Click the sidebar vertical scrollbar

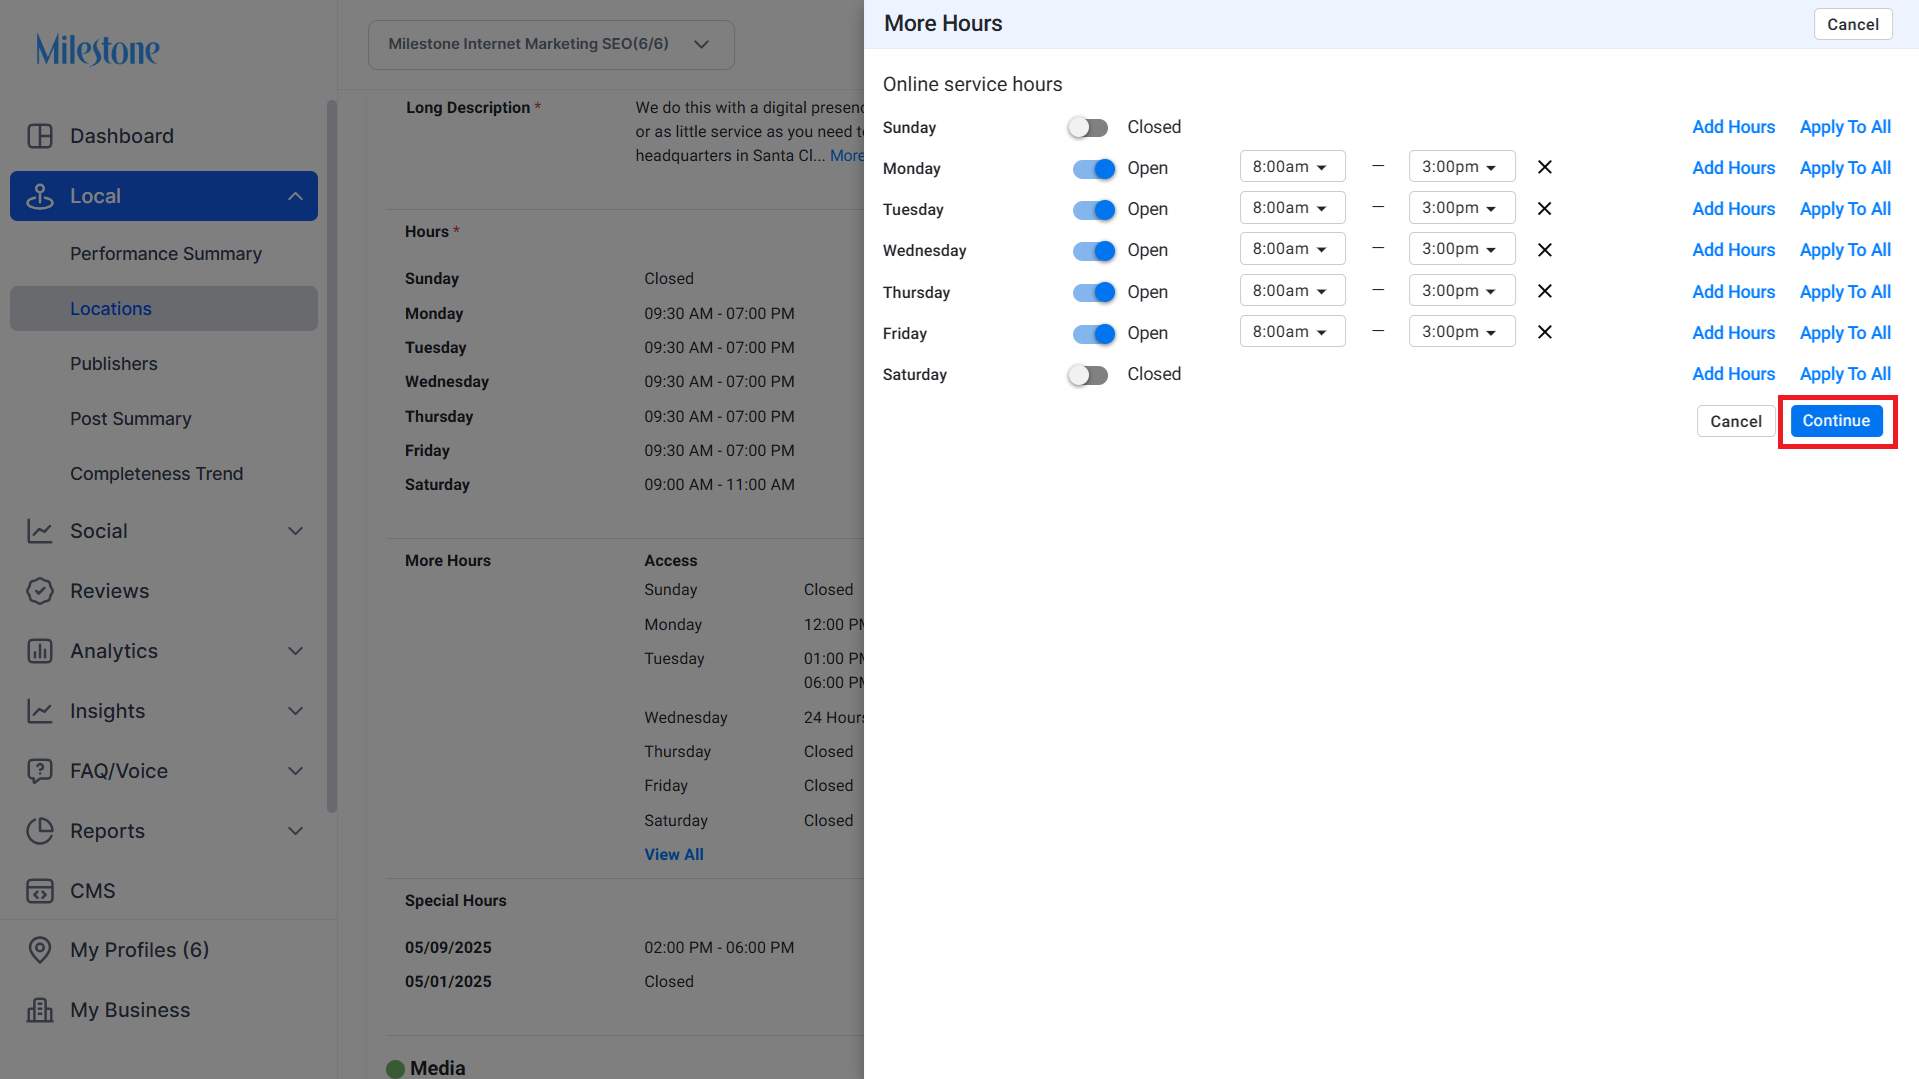click(x=332, y=455)
